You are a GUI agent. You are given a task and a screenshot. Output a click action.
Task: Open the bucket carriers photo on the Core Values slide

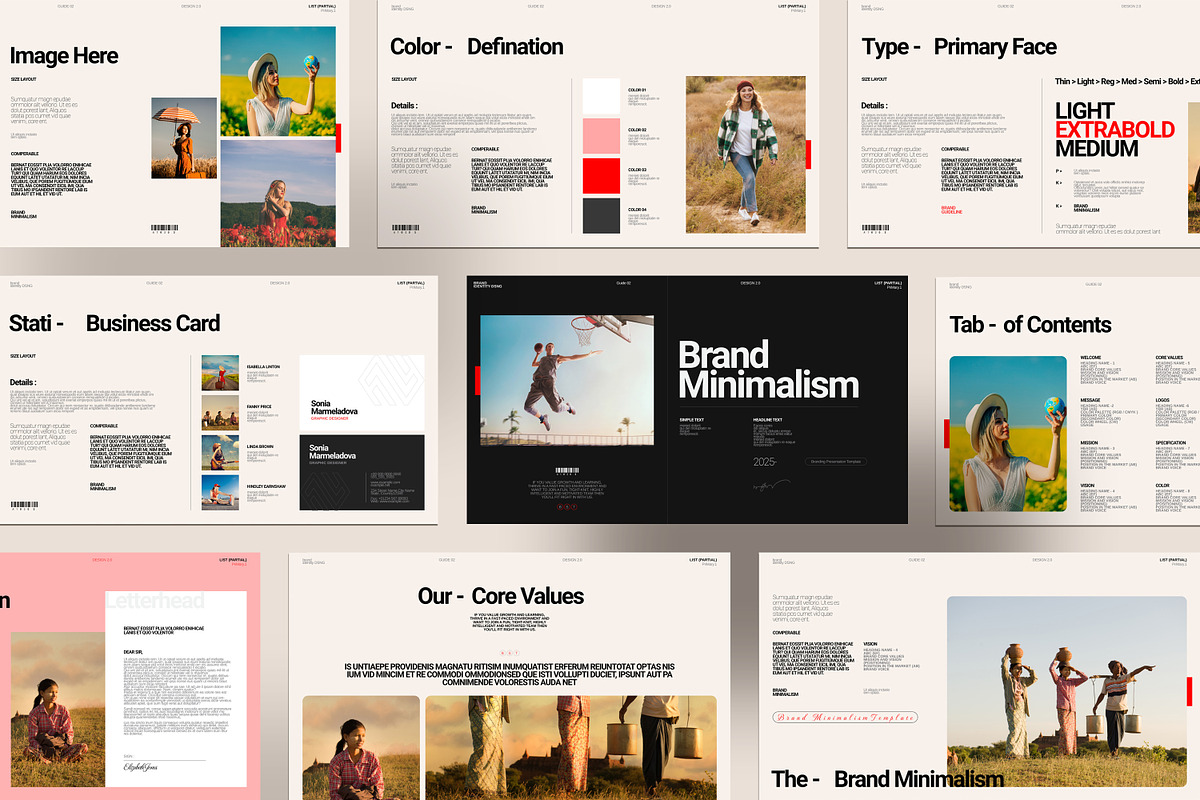coord(571,748)
